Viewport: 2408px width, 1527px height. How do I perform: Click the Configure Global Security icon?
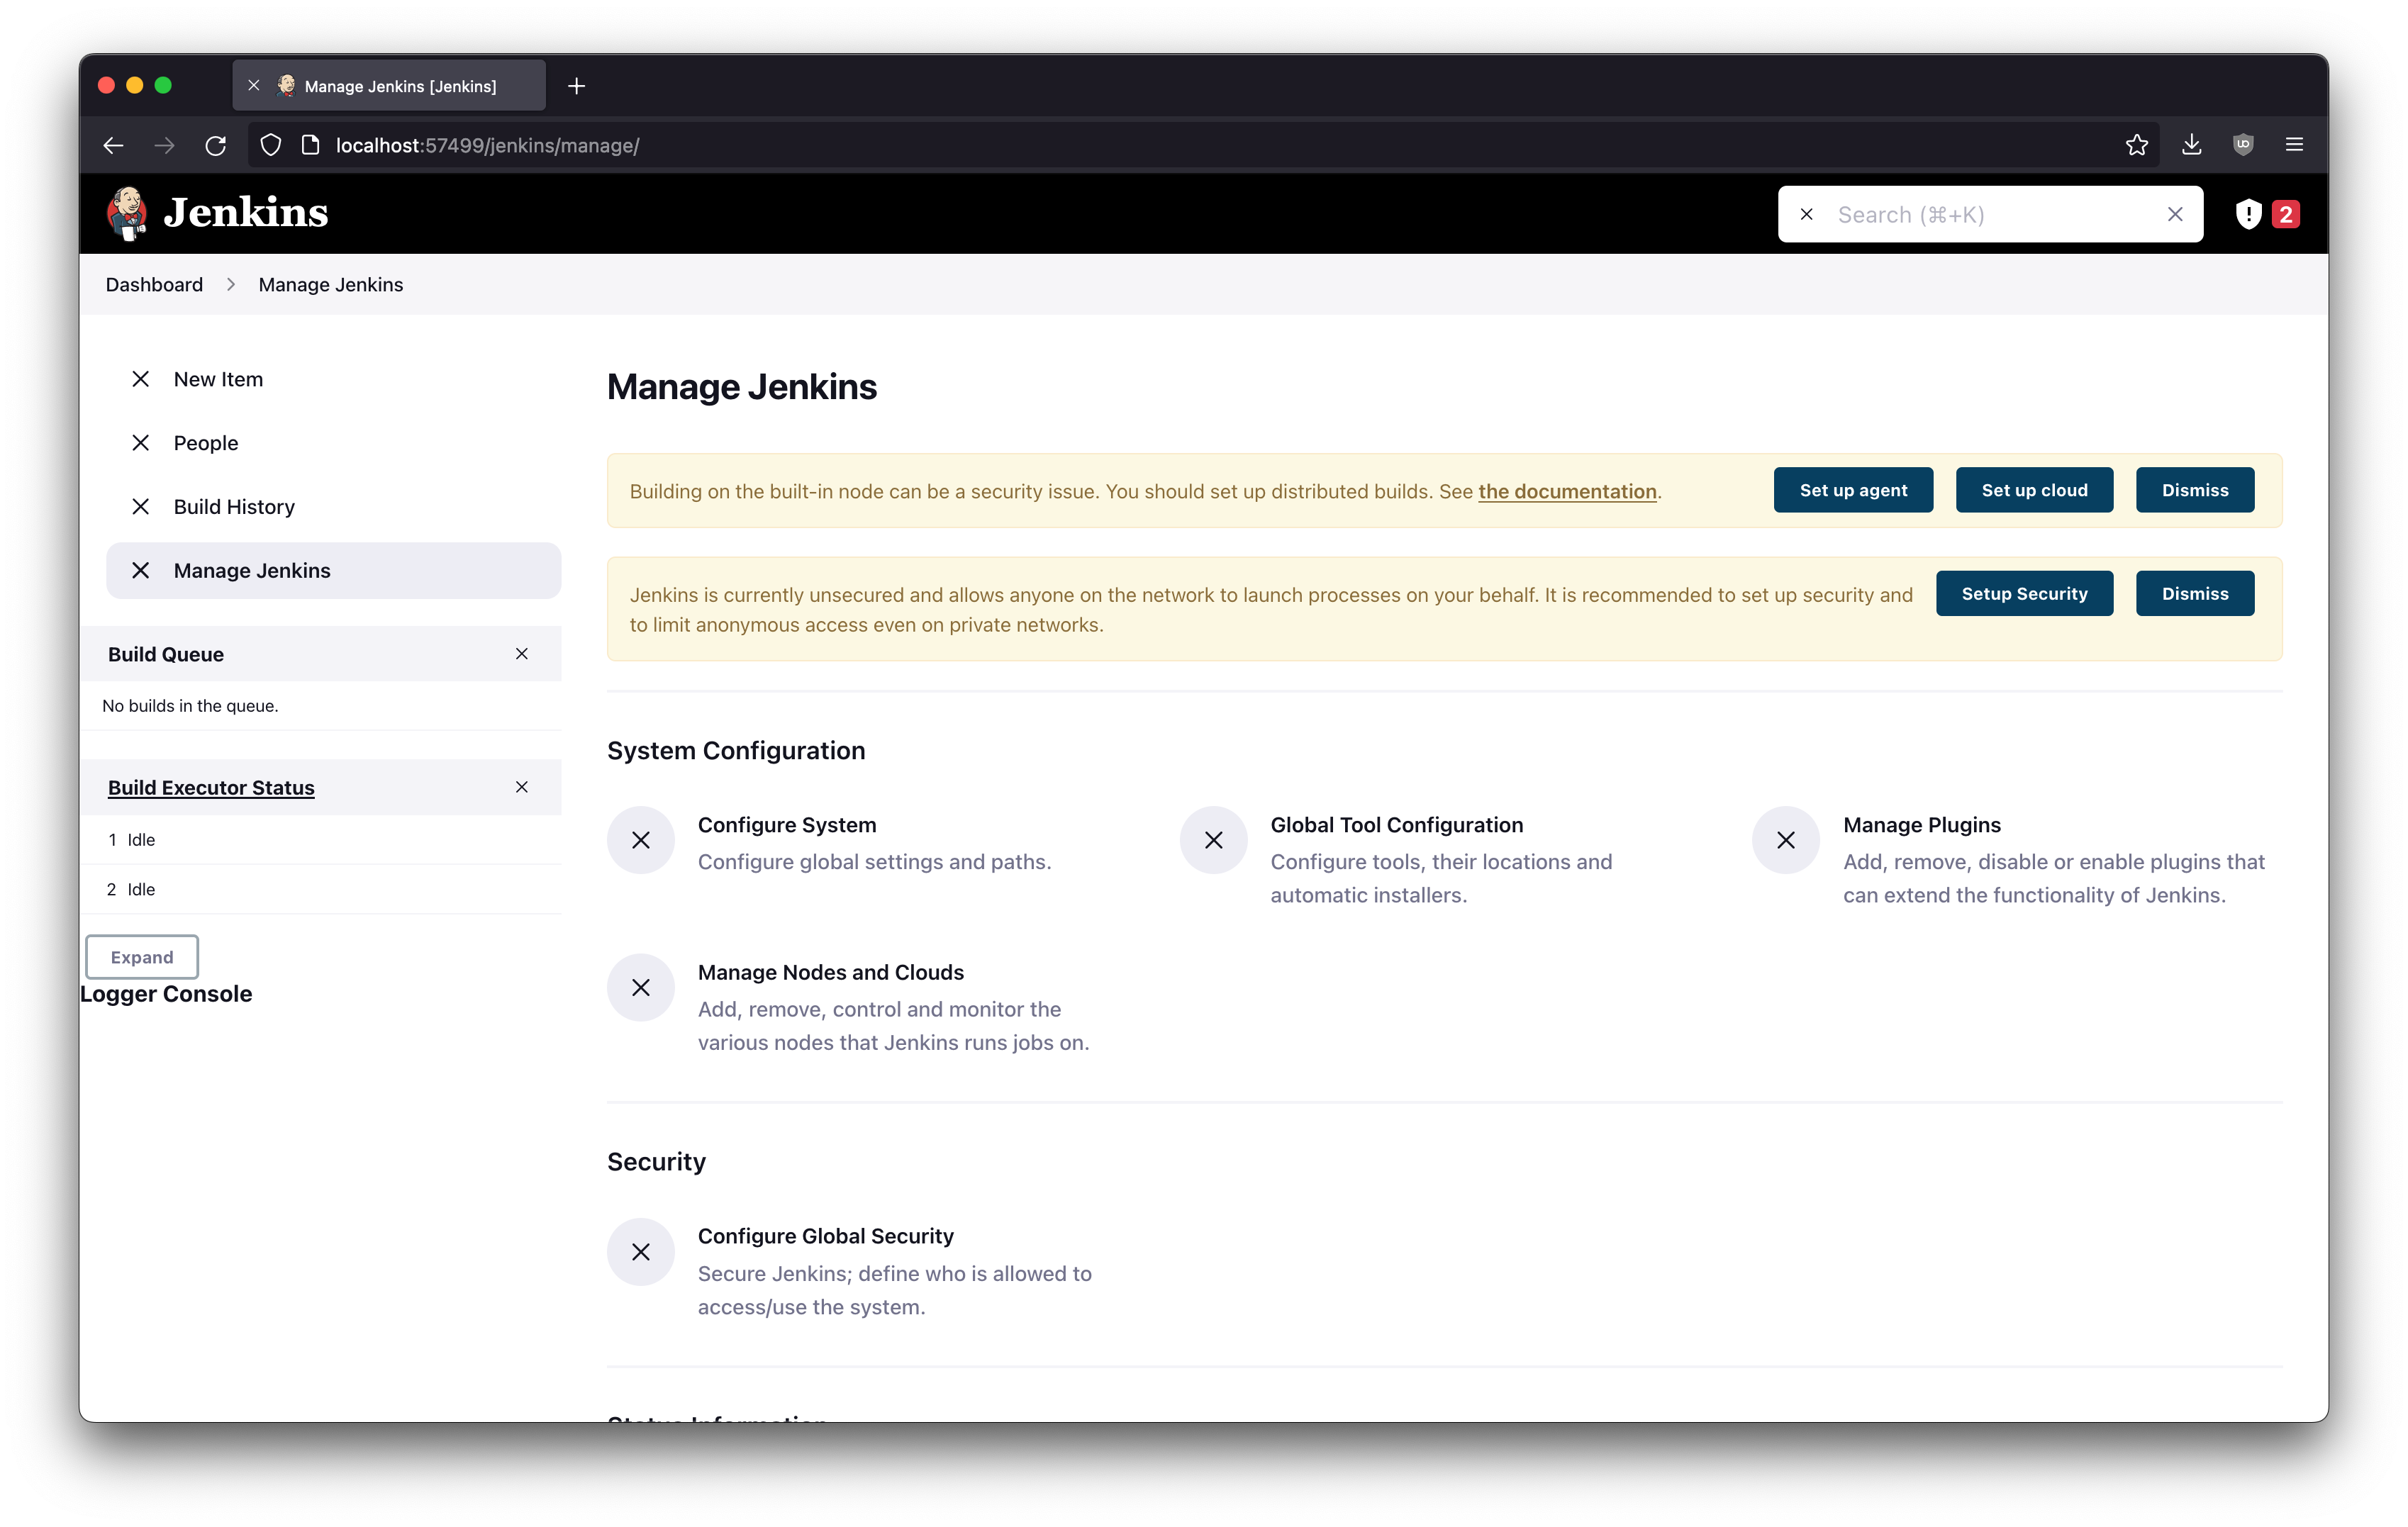coord(641,1252)
